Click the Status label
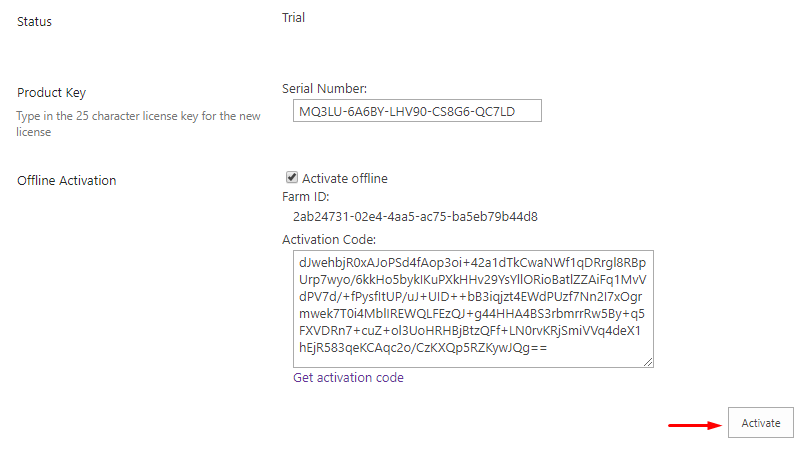This screenshot has width=805, height=453. [x=34, y=22]
